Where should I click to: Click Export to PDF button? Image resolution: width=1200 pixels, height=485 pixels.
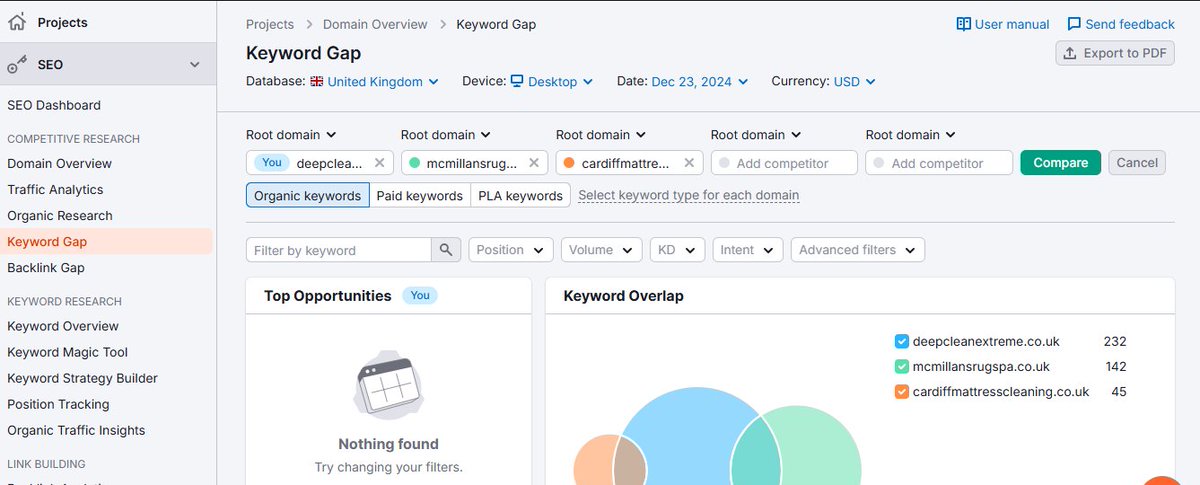(x=1115, y=53)
